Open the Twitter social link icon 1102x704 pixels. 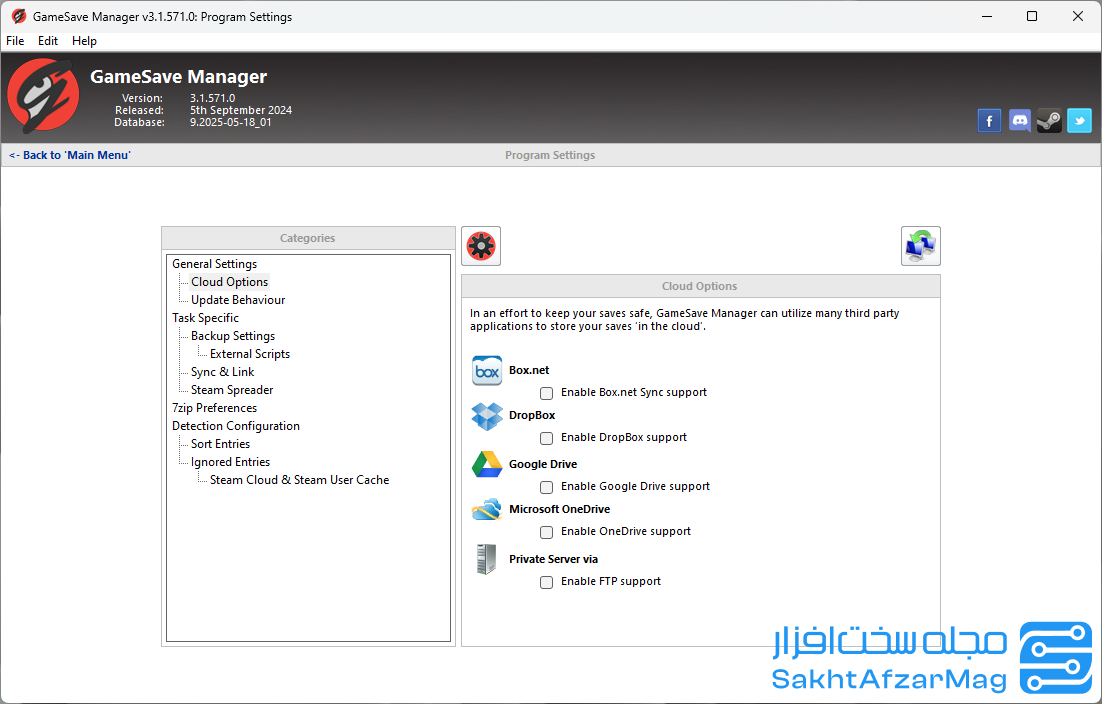1080,121
